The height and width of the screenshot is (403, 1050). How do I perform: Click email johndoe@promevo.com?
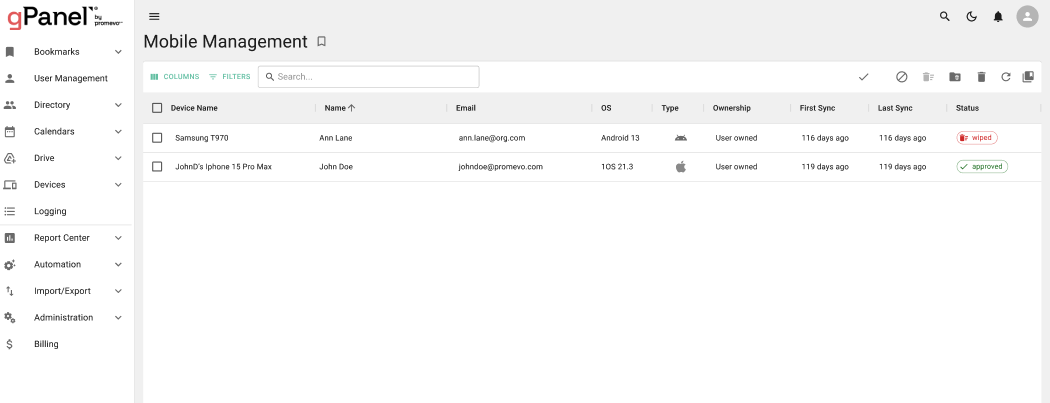(500, 167)
